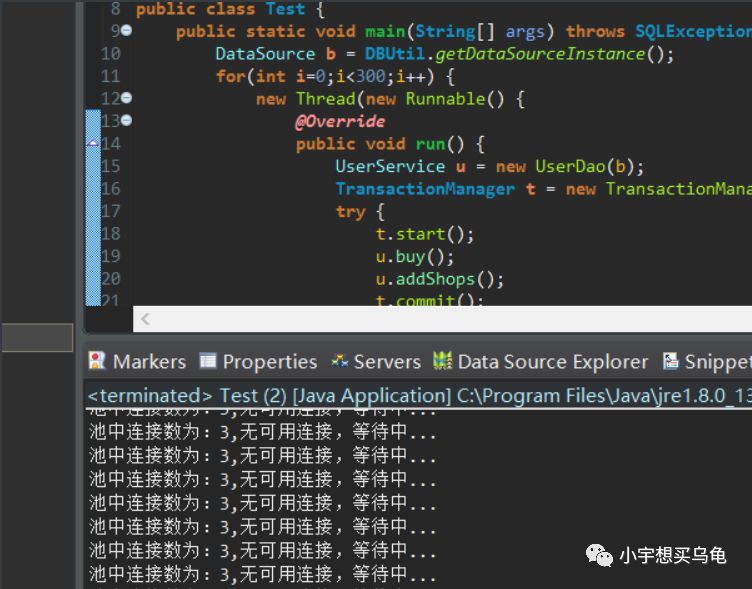Click the Properties tab icon

pyautogui.click(x=208, y=360)
